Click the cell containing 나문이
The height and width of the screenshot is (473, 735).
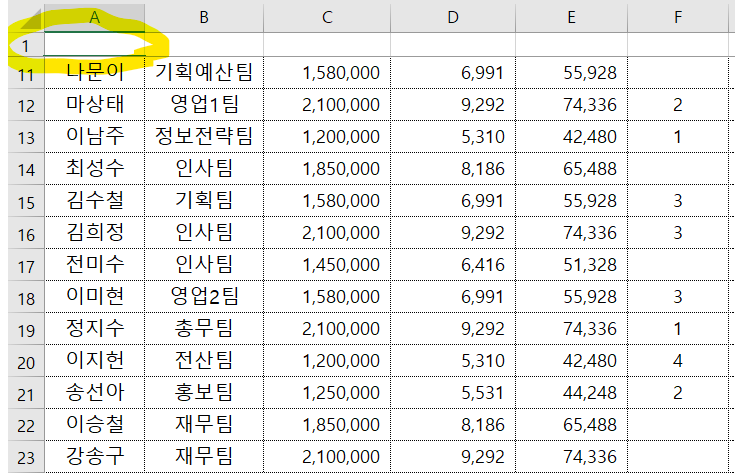point(94,73)
